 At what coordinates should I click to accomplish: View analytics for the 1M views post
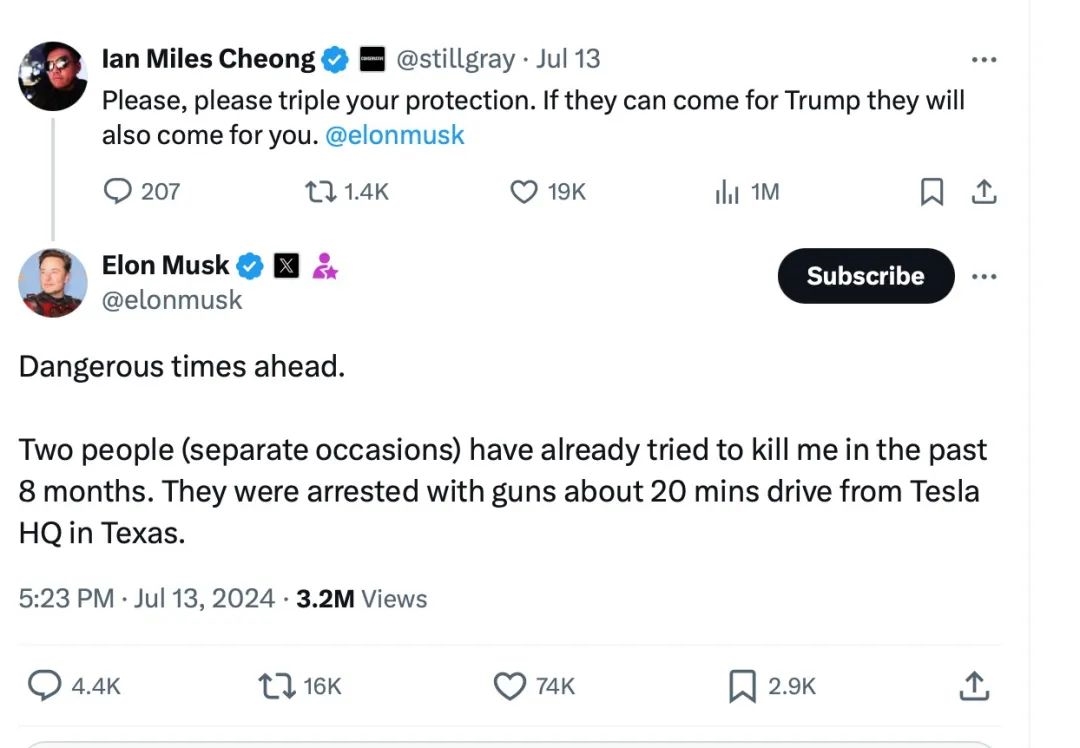(x=727, y=192)
